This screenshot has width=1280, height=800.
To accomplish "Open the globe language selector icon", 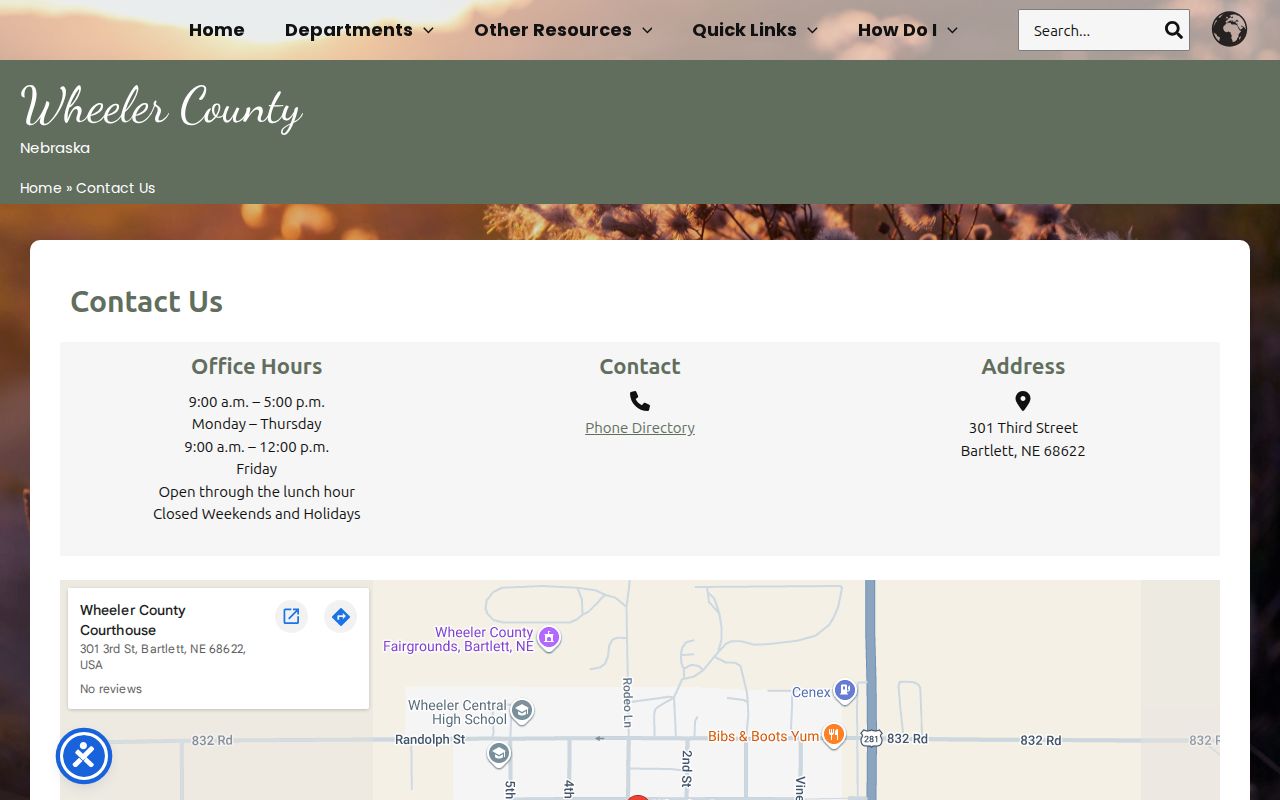I will 1229,29.
